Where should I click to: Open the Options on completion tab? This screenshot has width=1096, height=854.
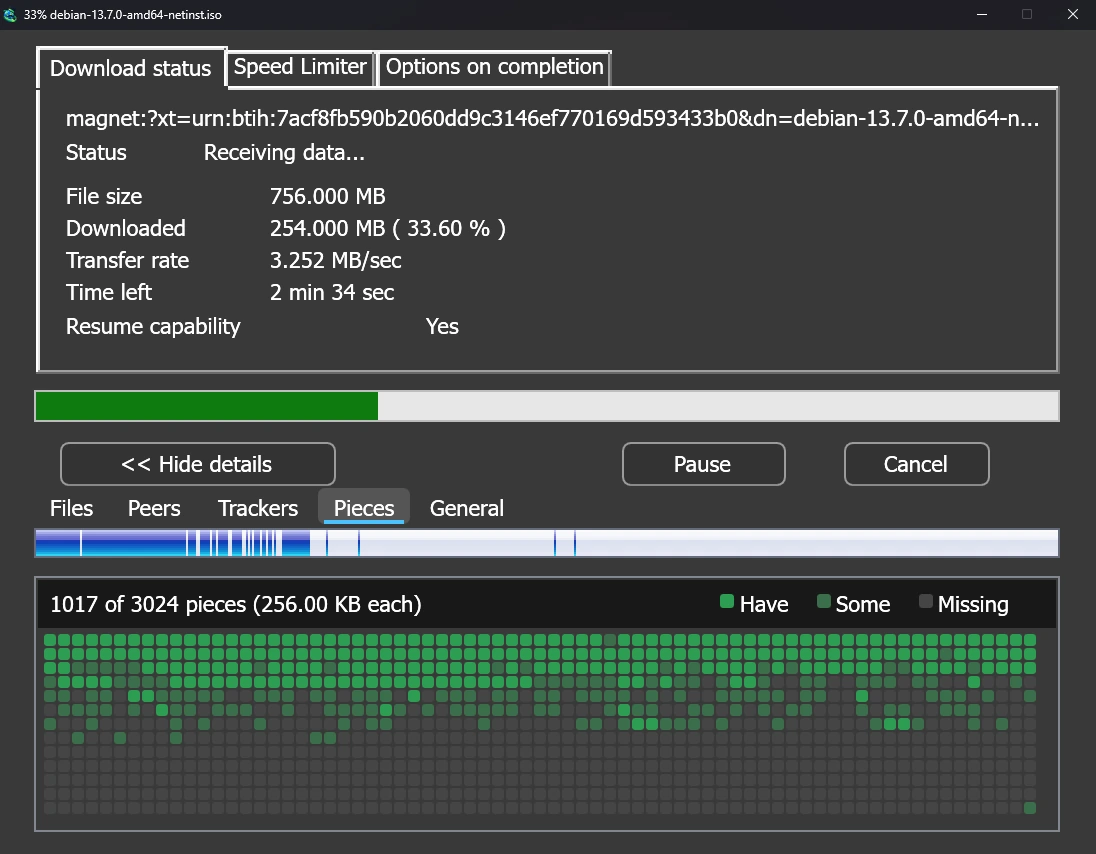pyautogui.click(x=494, y=67)
